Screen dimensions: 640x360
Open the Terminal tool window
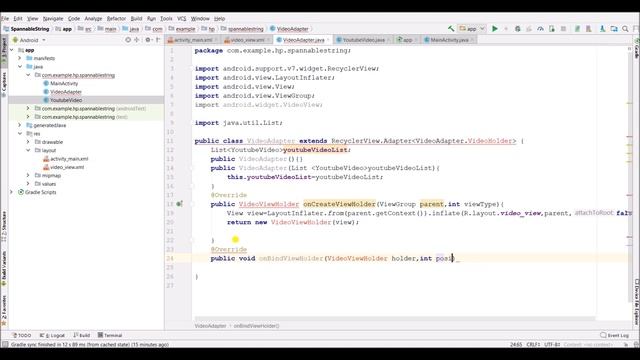coord(110,335)
